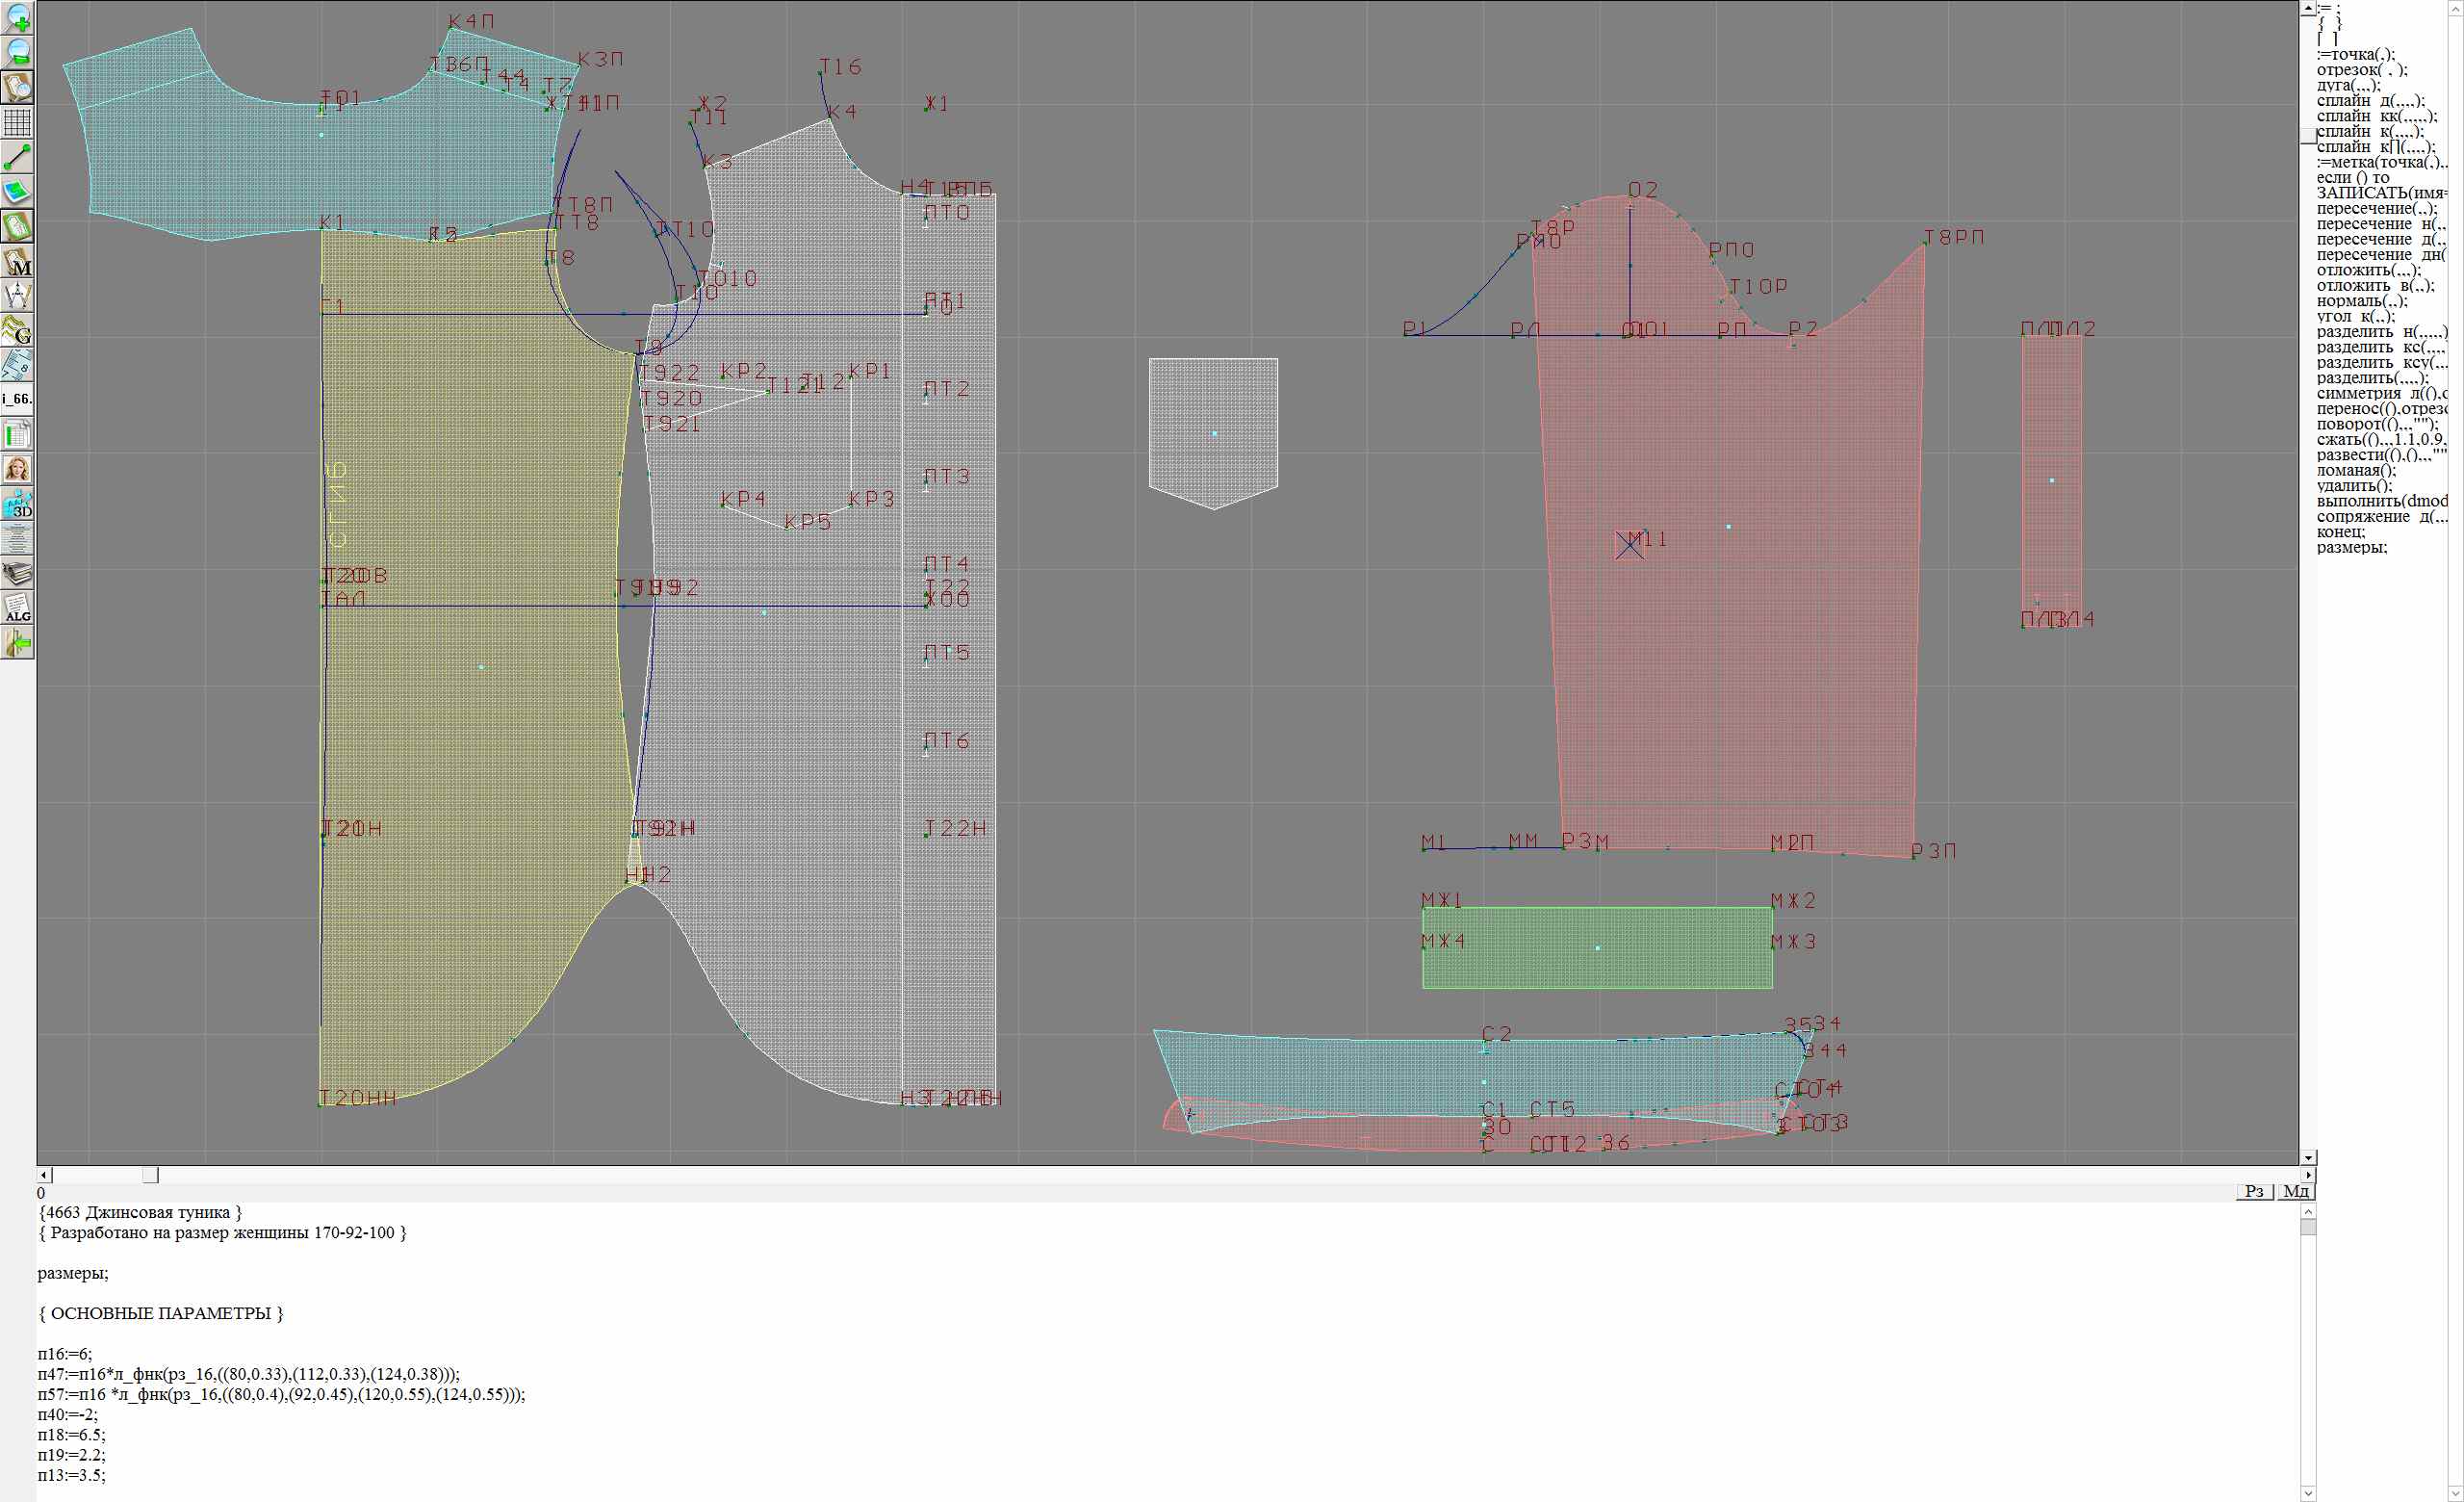Click the zoom in magnifier icon
Image resolution: width=2464 pixels, height=1502 pixels.
[x=18, y=18]
